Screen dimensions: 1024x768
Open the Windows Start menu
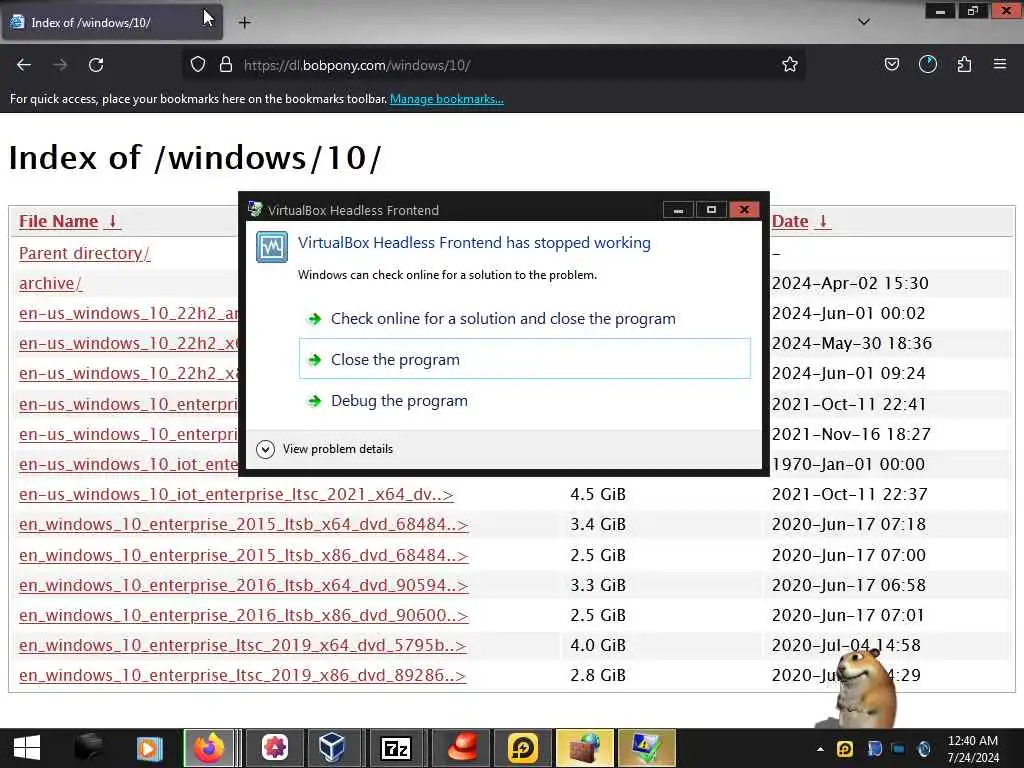click(x=27, y=748)
